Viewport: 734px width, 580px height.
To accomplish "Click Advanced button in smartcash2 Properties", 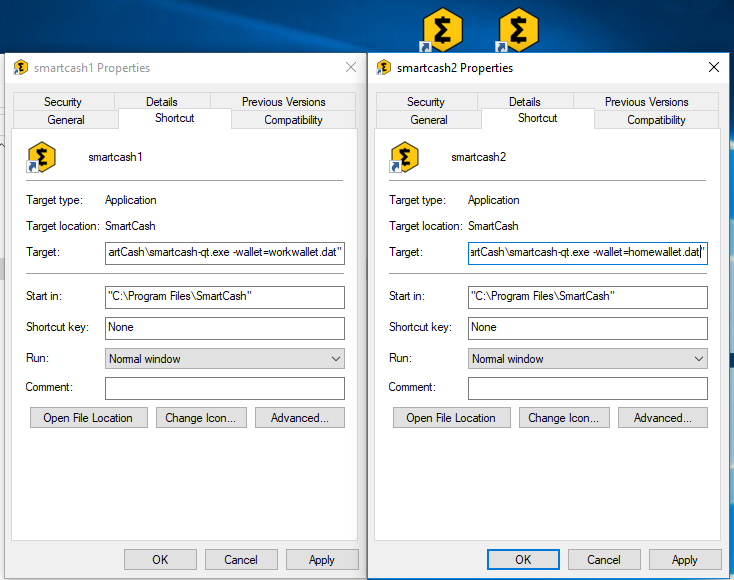I will click(x=663, y=418).
